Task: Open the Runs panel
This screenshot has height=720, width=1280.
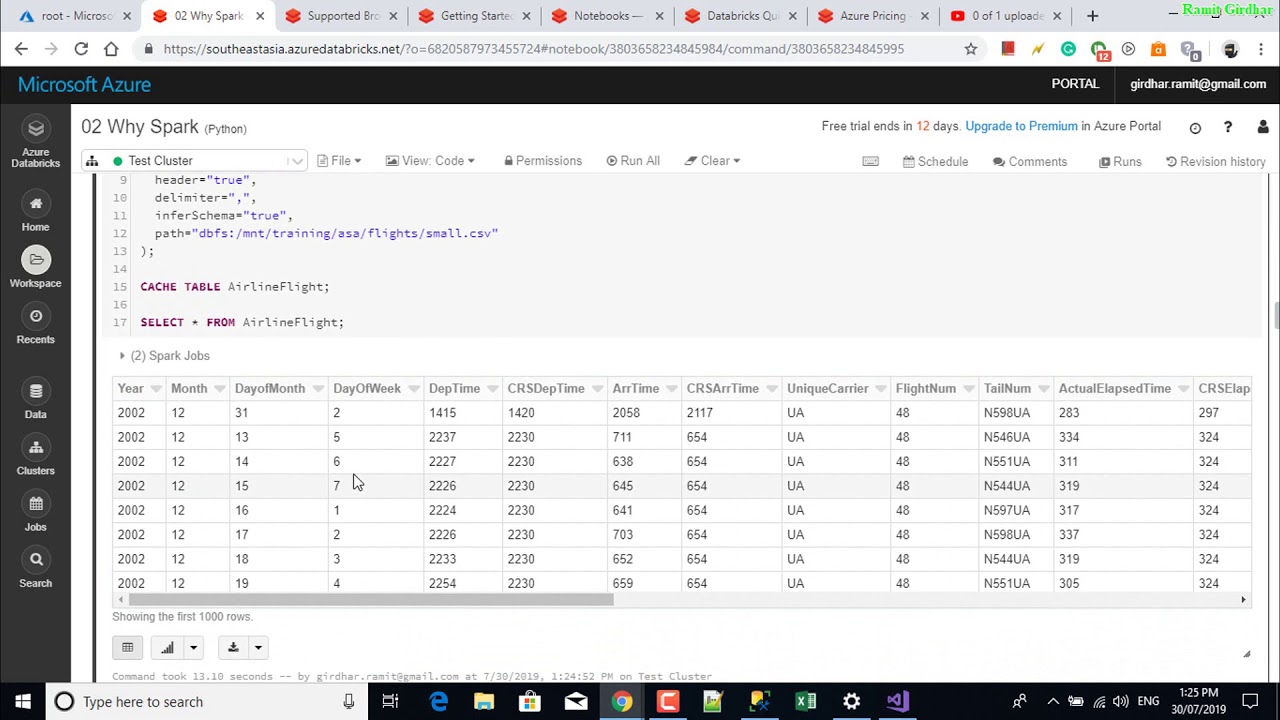Action: (1120, 161)
